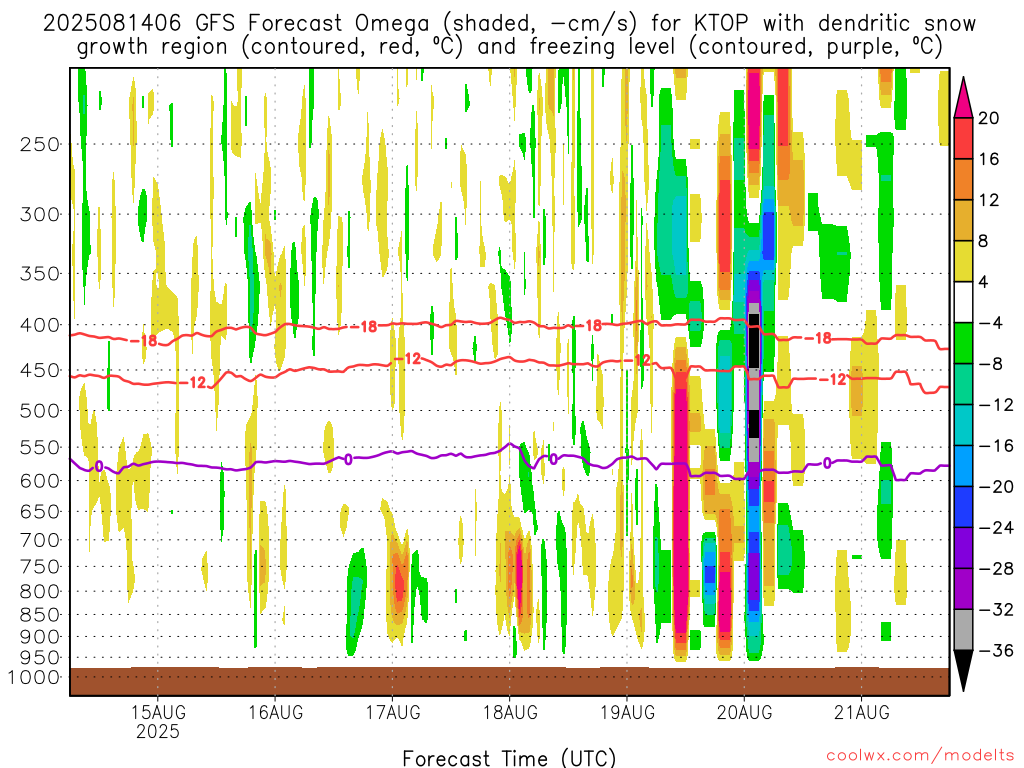Click the coolwx.com/modelts link
Viewport: 1024px width, 768px height.
tap(920, 755)
